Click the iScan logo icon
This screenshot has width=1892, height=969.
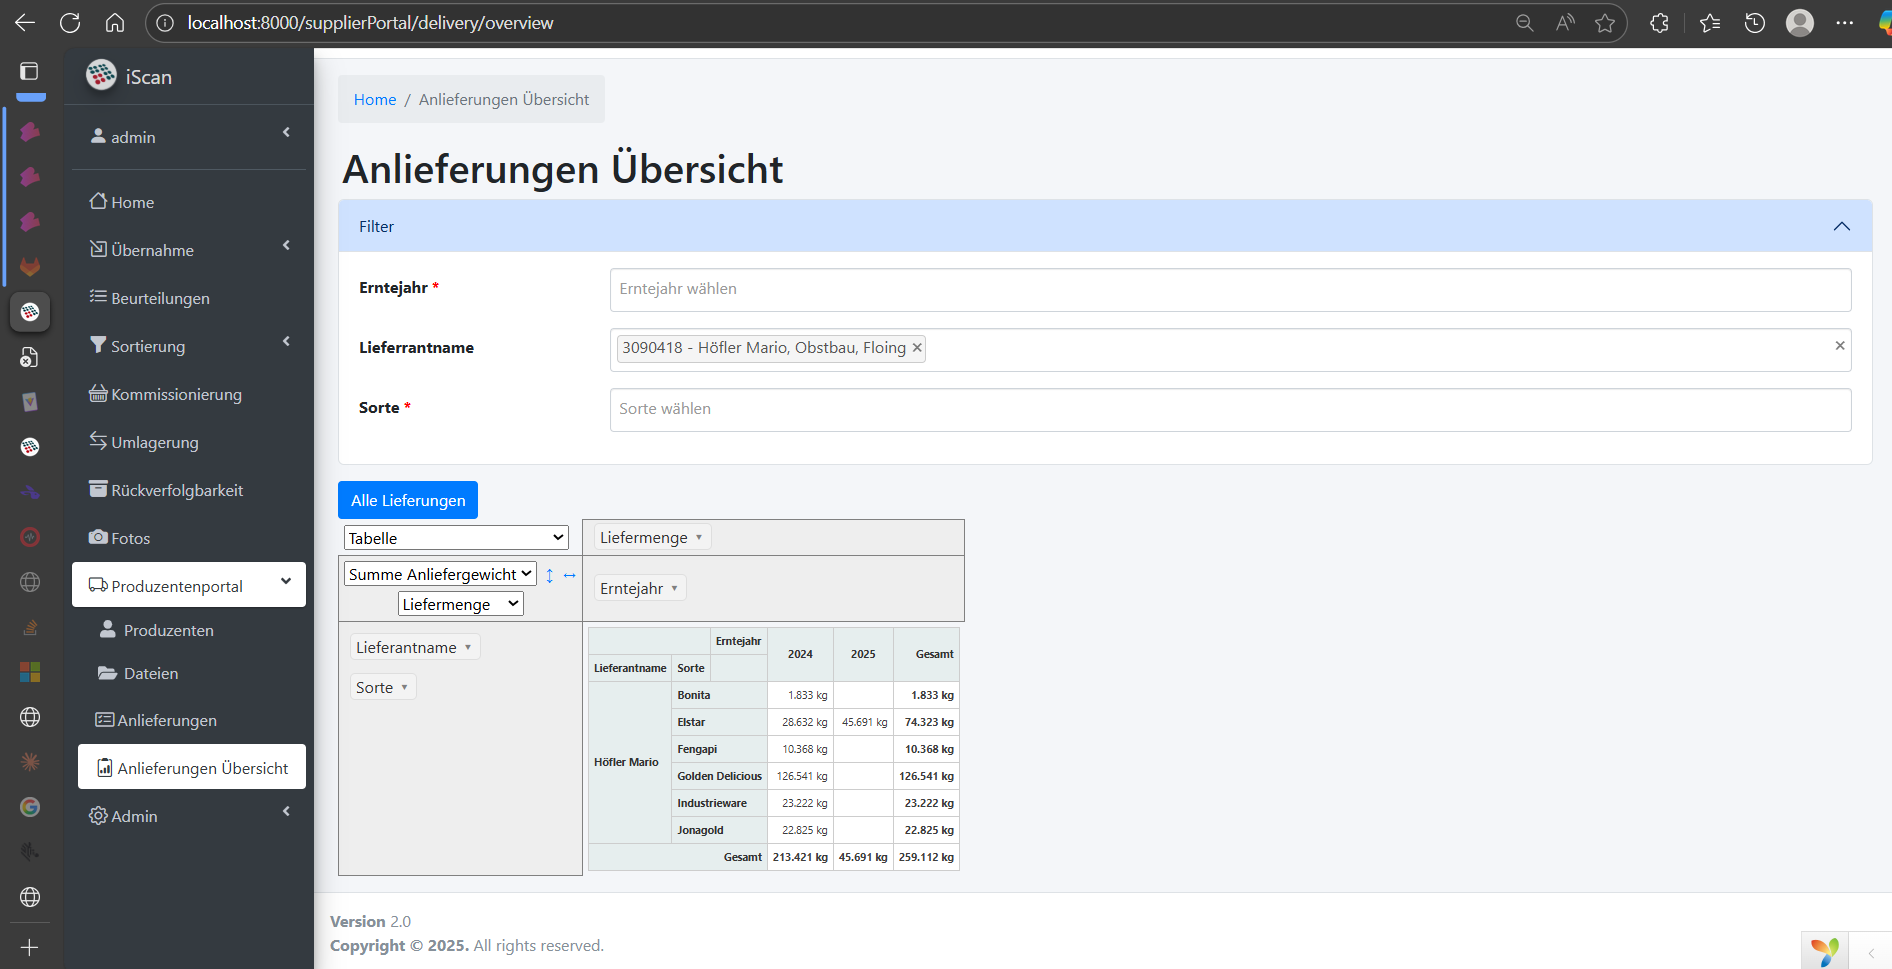(x=101, y=75)
